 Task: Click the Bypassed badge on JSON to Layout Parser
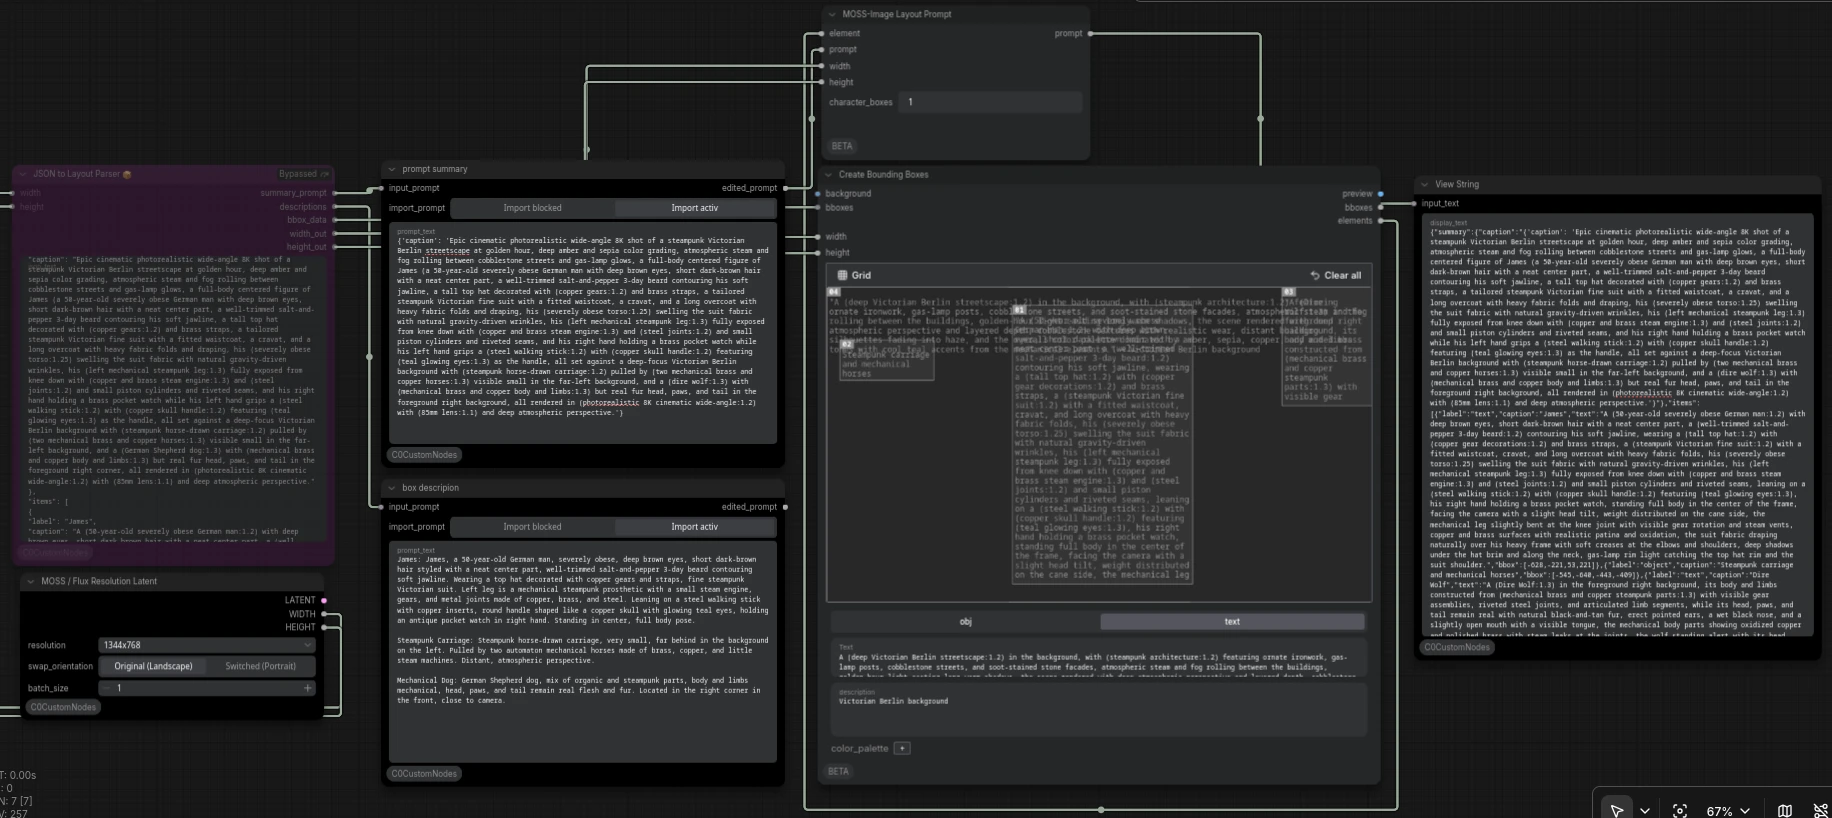coord(303,174)
